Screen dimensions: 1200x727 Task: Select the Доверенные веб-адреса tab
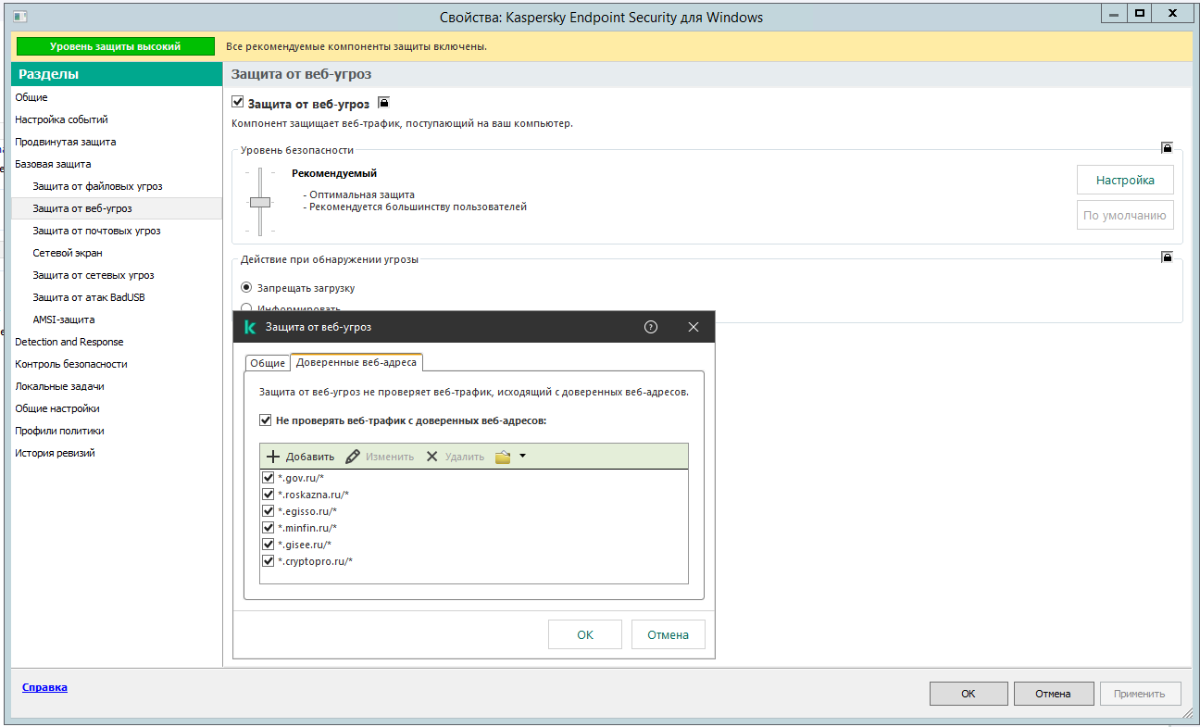click(356, 362)
